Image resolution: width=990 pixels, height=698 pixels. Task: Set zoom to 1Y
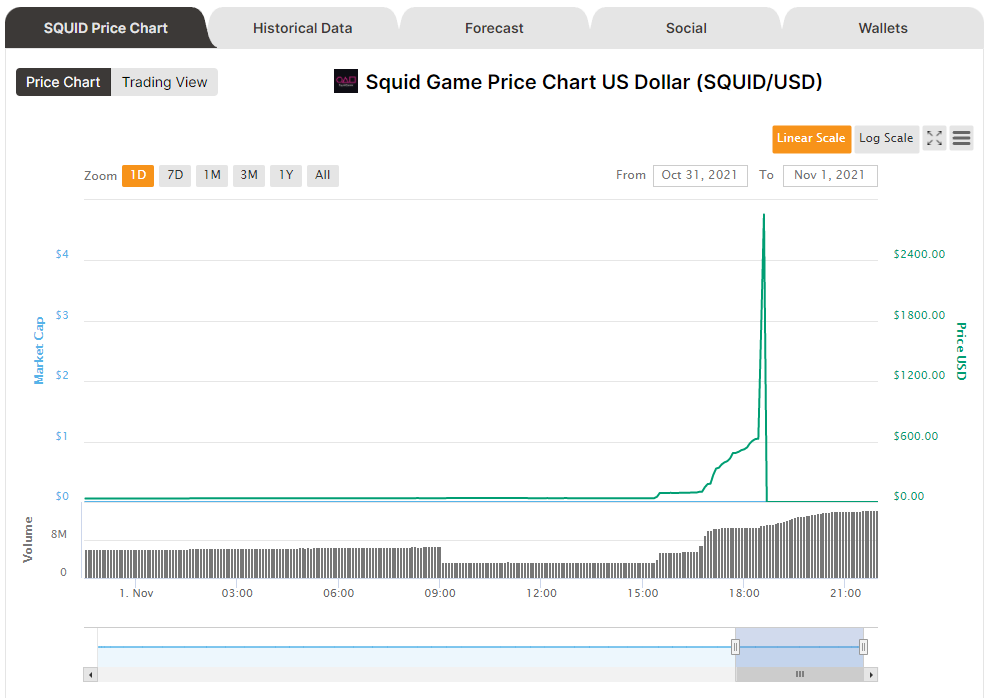click(286, 175)
